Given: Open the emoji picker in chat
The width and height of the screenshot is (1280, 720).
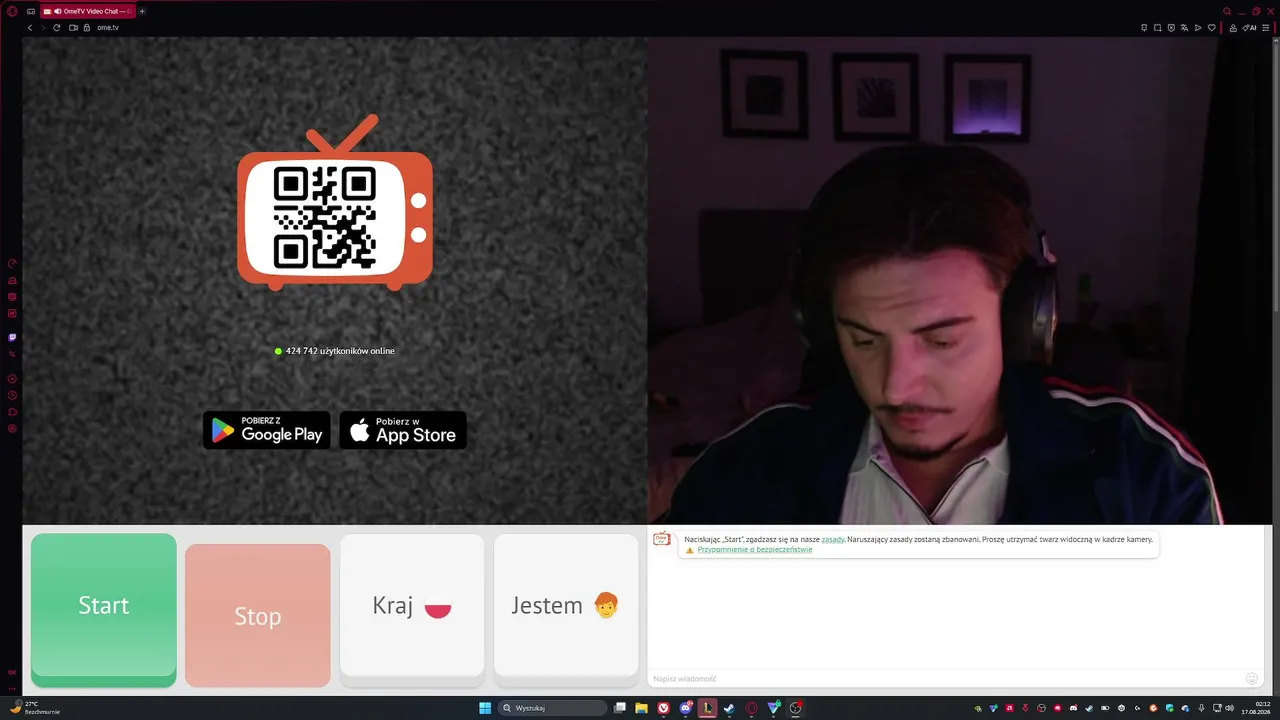Looking at the screenshot, I should point(1251,679).
